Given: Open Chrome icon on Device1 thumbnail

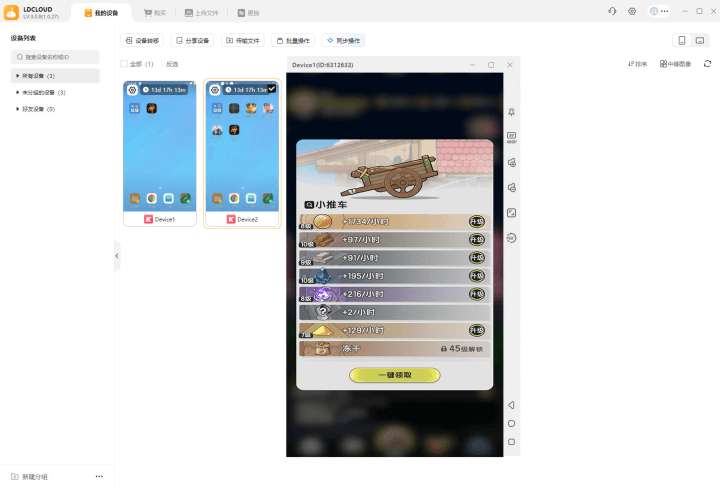Looking at the screenshot, I should coord(152,198).
